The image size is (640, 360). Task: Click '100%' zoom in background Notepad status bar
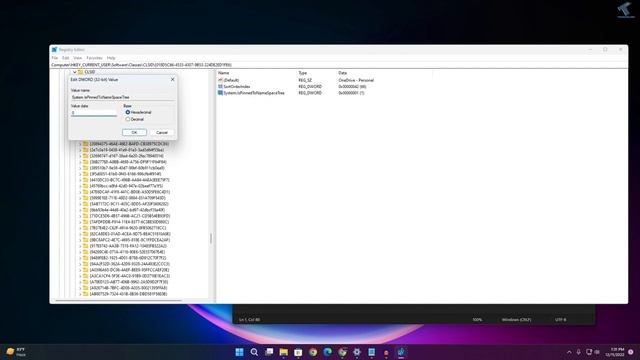point(477,320)
